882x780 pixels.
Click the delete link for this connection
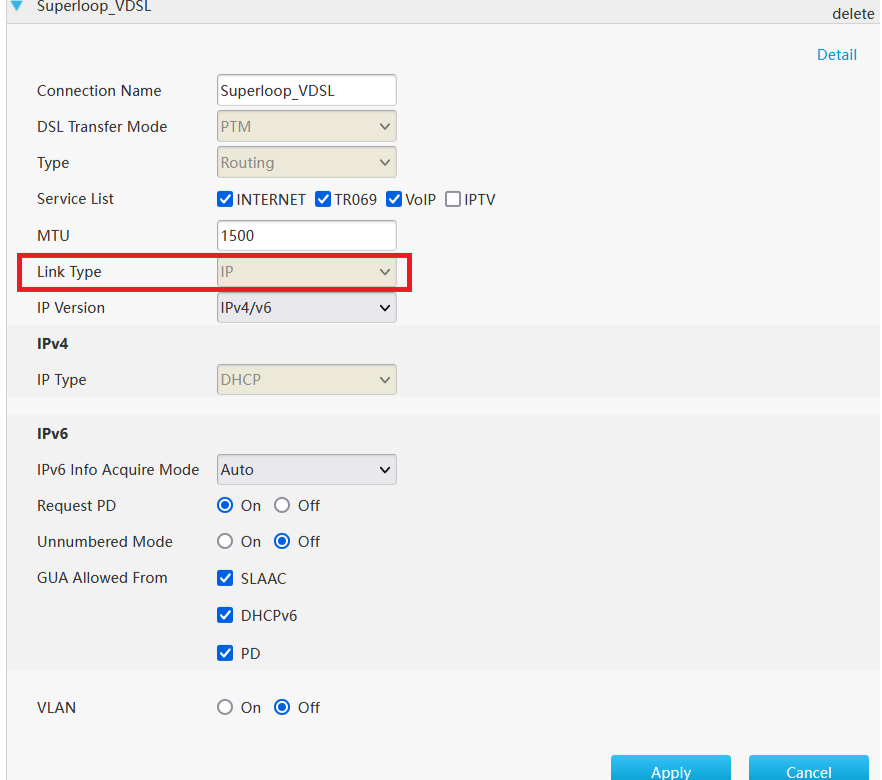click(853, 14)
